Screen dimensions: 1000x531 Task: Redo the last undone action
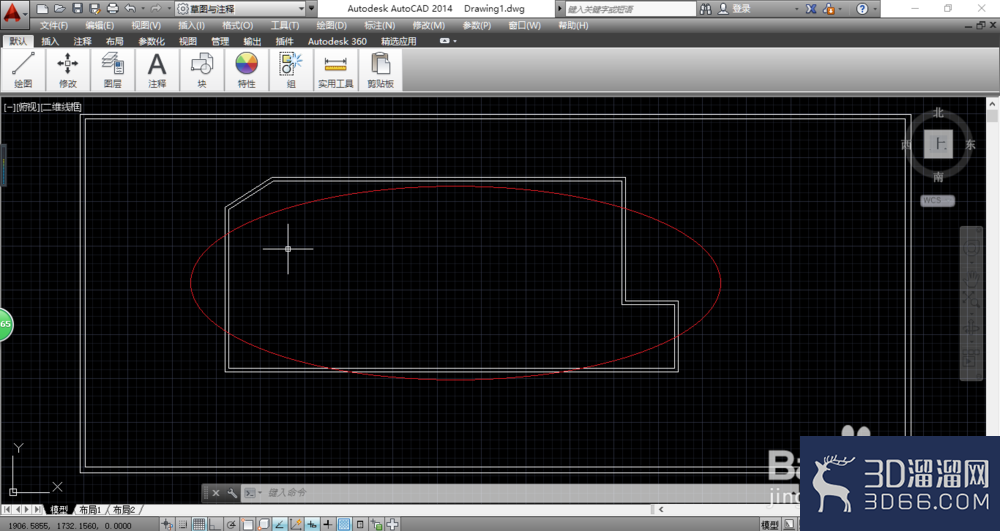[156, 9]
